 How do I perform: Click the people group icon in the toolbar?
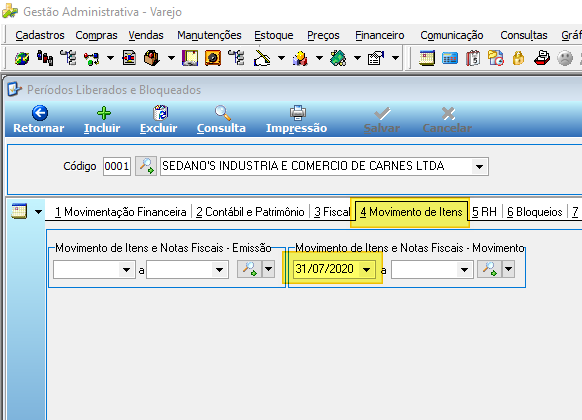point(45,58)
